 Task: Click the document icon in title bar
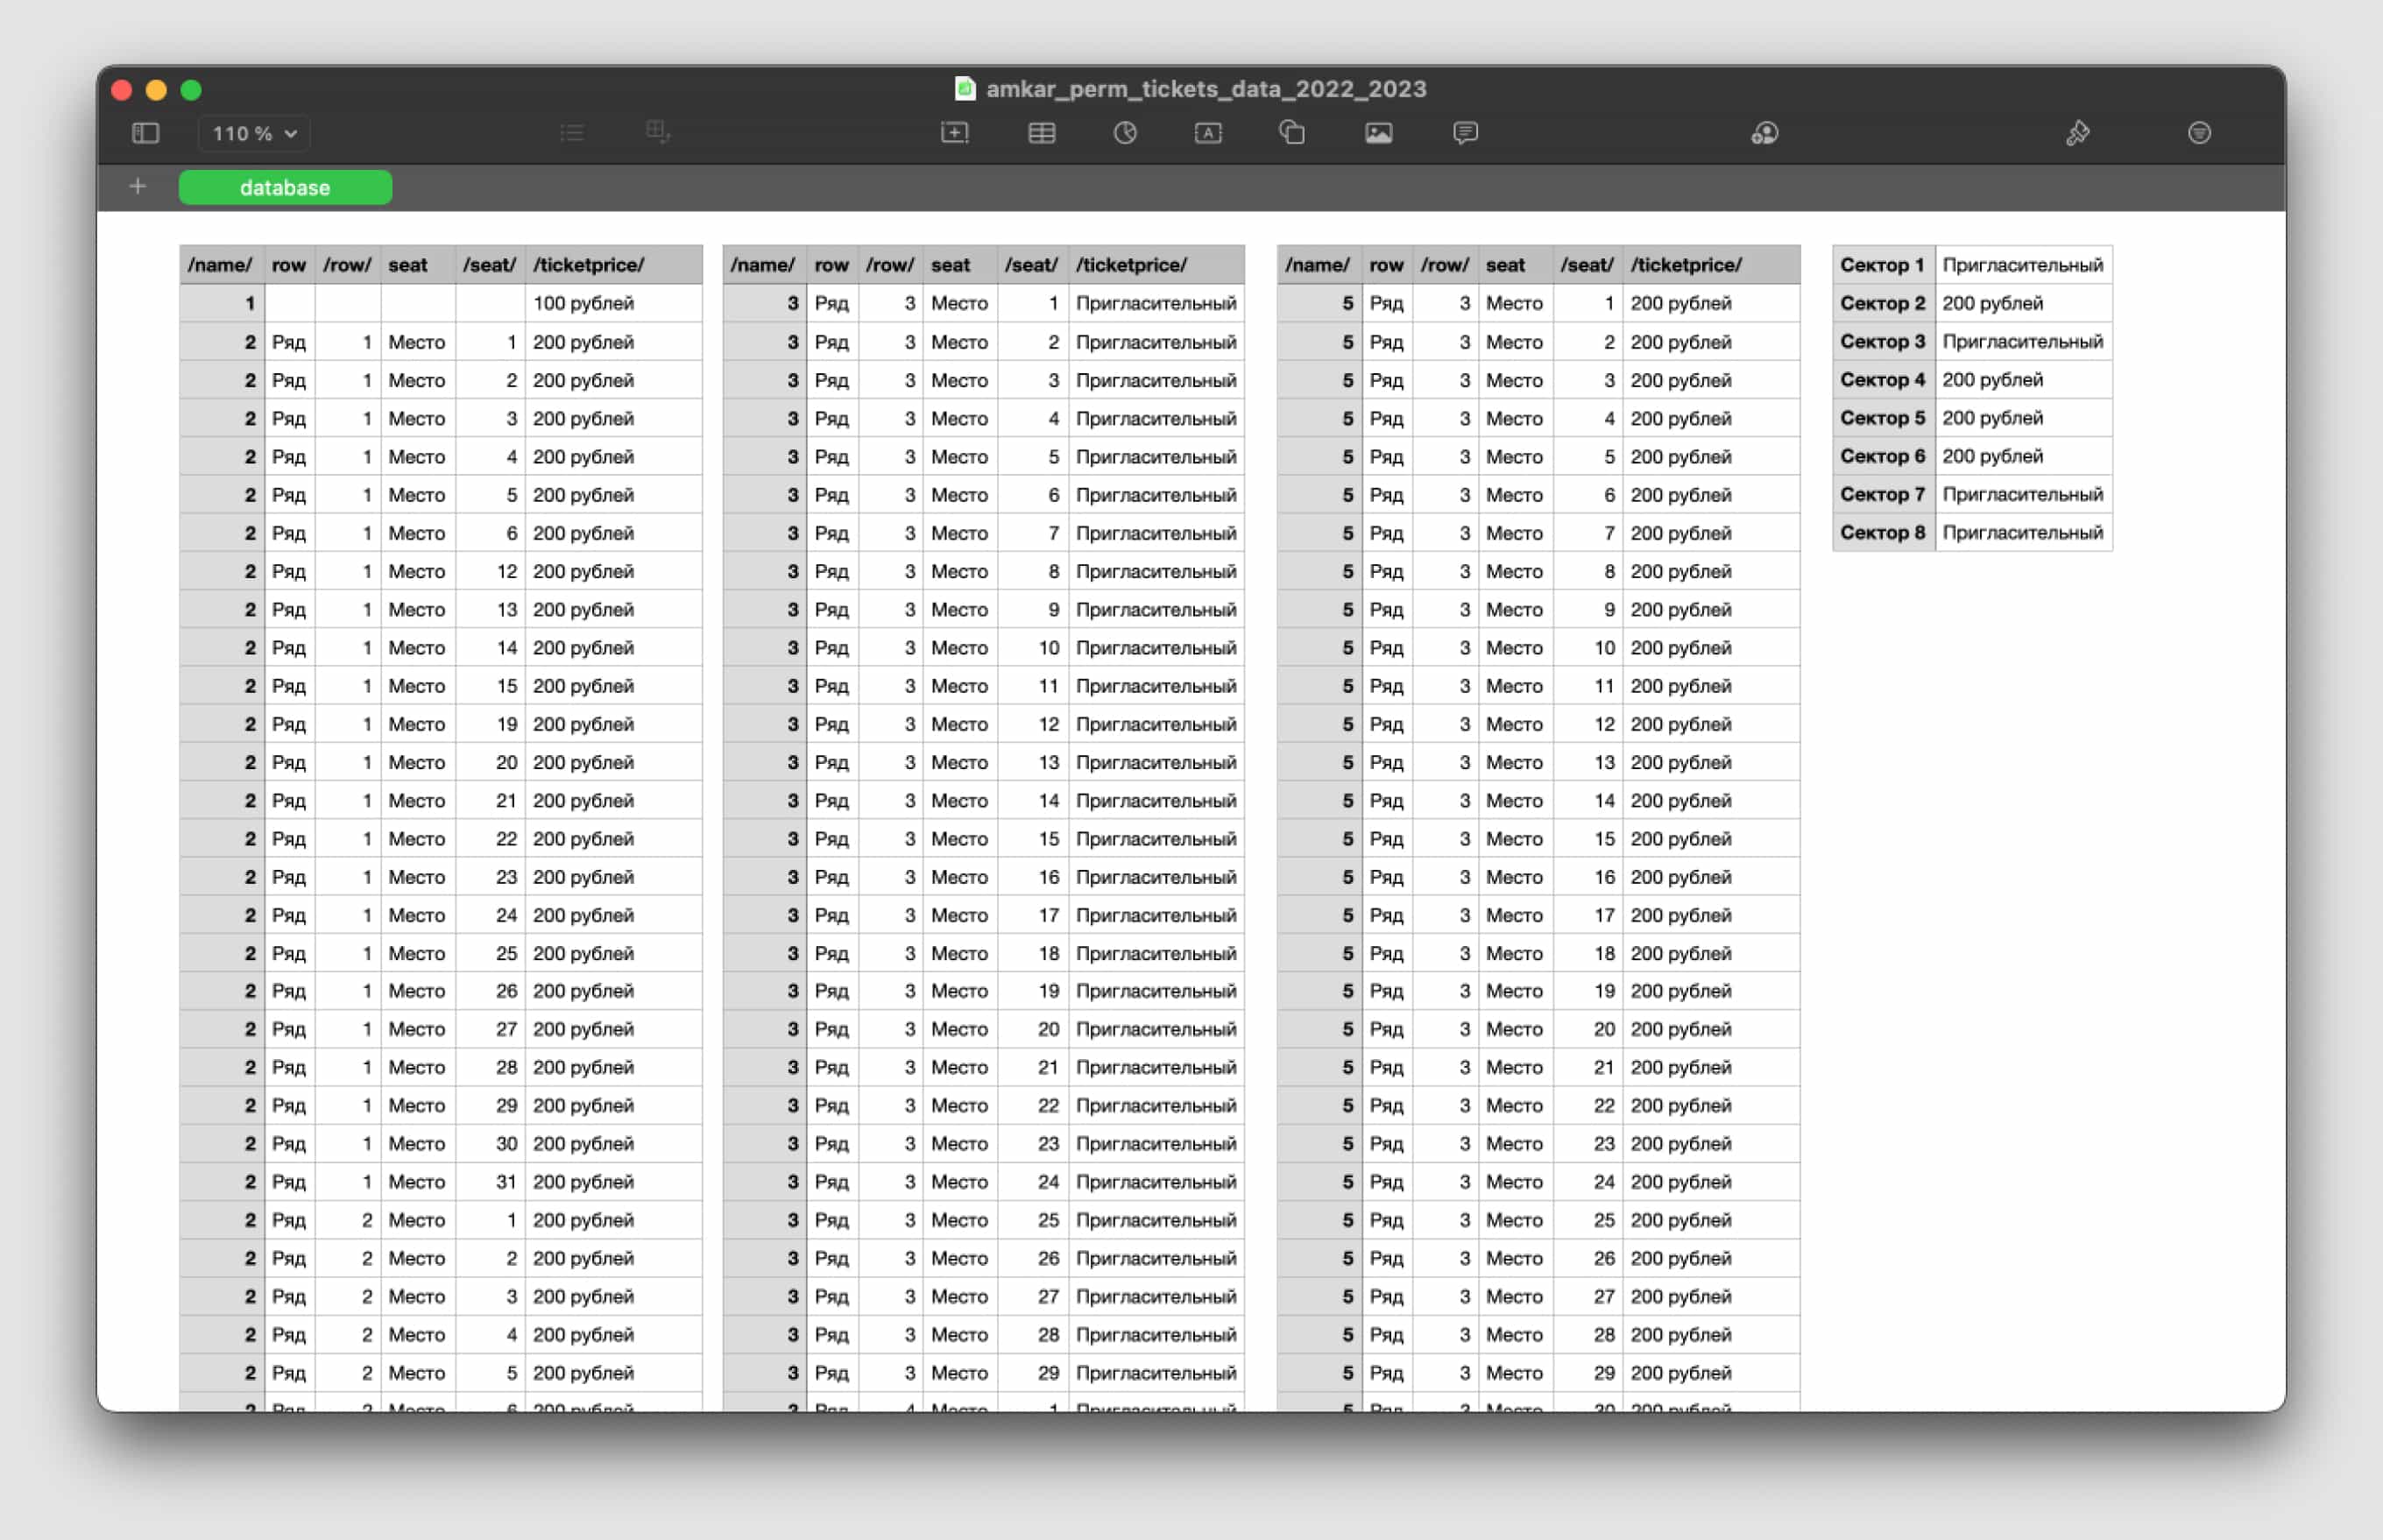click(964, 89)
